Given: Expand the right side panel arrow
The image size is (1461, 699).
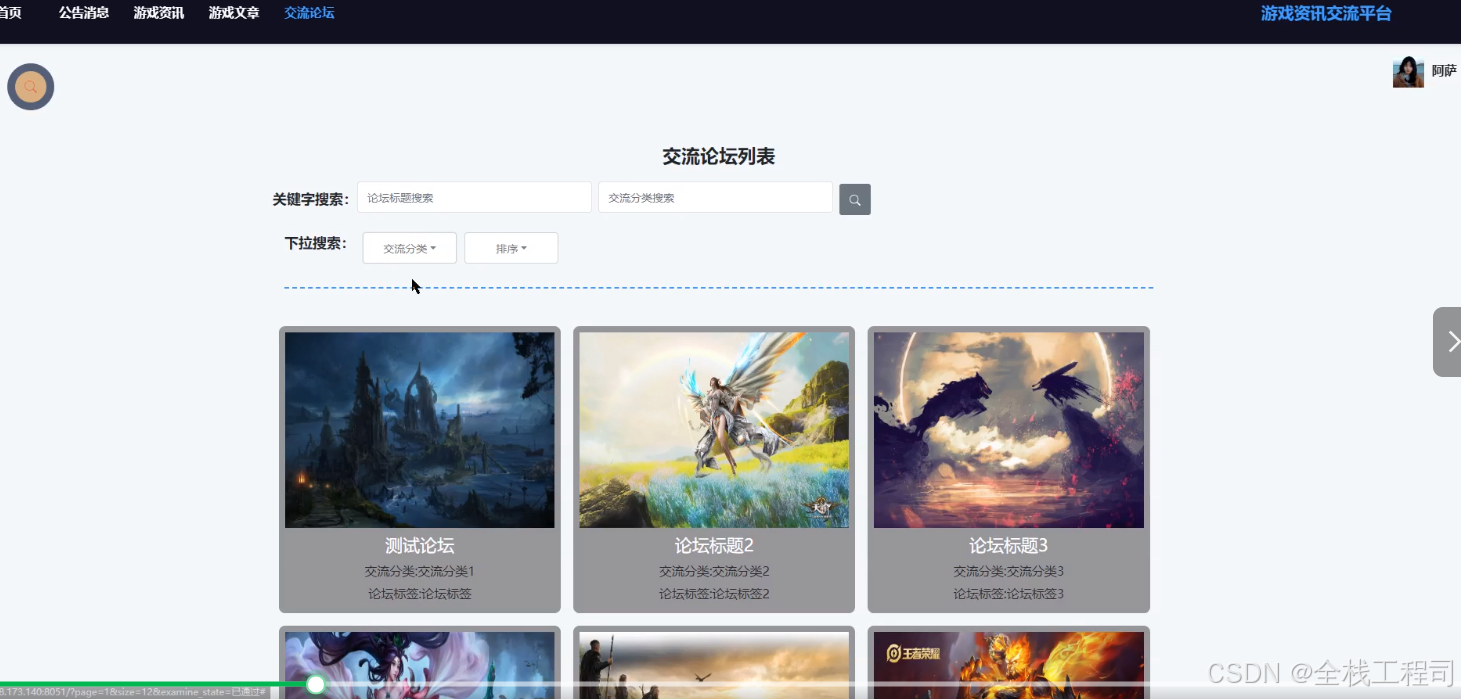Looking at the screenshot, I should click(1448, 342).
